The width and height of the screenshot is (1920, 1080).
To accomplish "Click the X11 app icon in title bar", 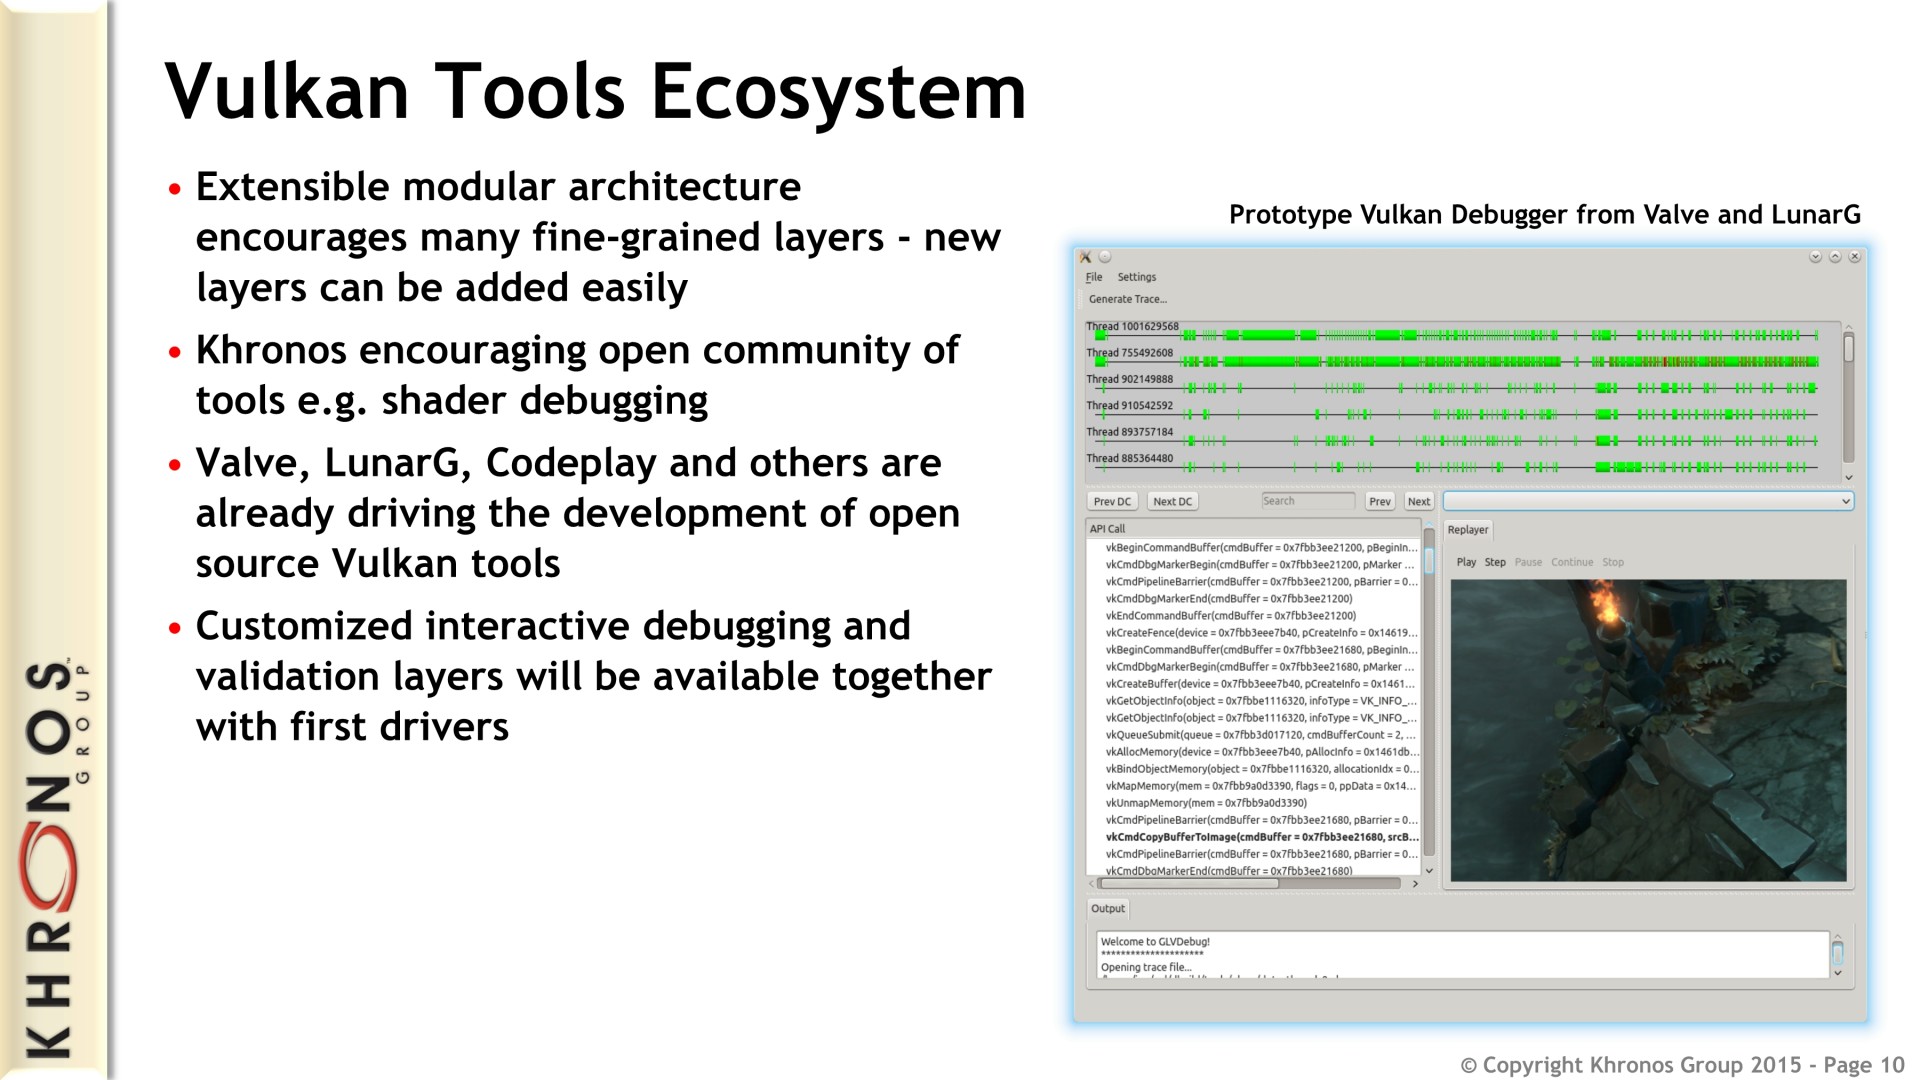I will click(1086, 257).
